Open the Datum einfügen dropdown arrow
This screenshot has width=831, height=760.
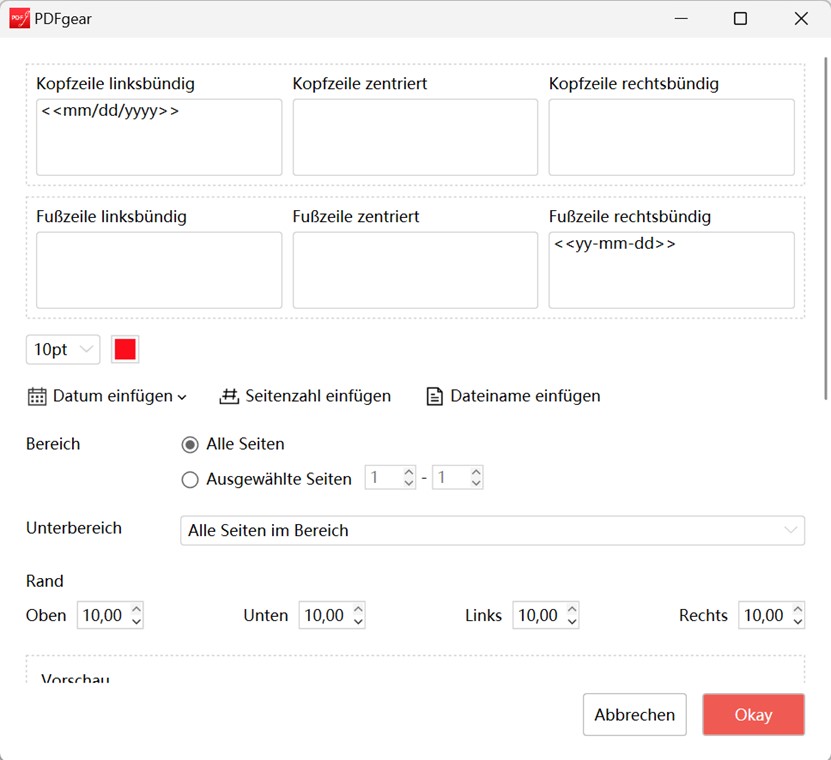click(x=182, y=397)
